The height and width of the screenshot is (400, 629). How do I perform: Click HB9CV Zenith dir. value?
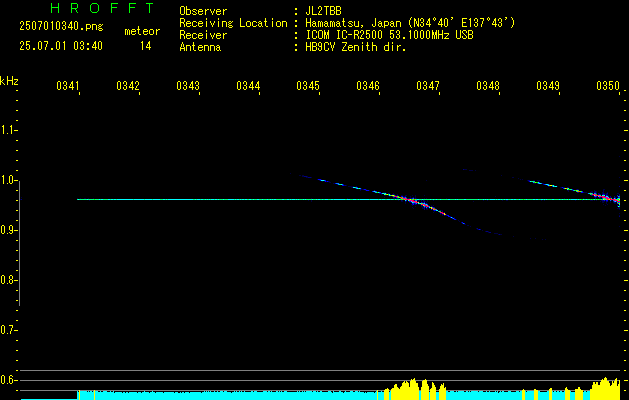point(356,47)
